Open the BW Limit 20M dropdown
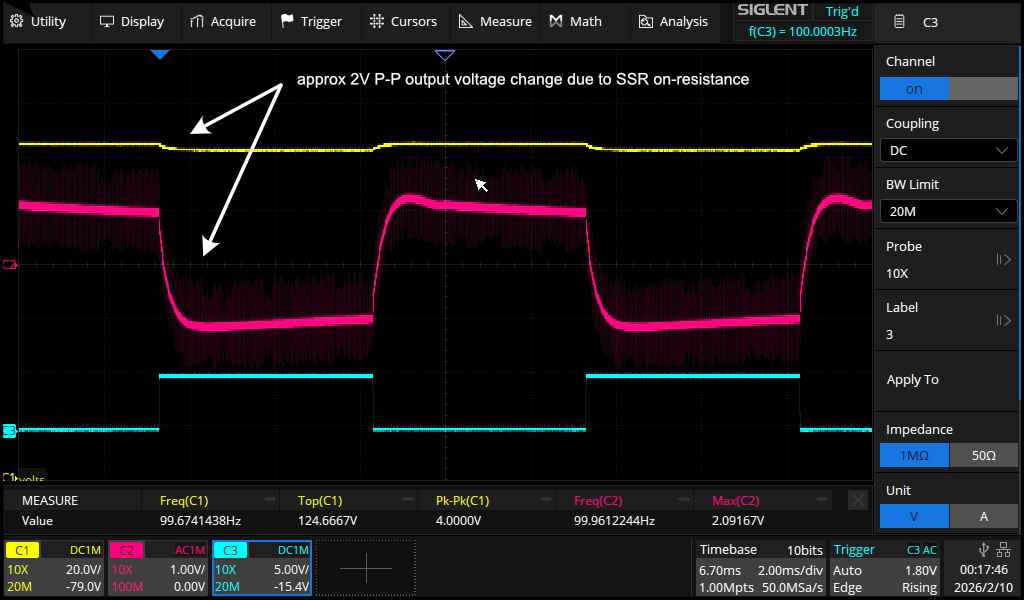This screenshot has width=1024, height=600. [948, 211]
